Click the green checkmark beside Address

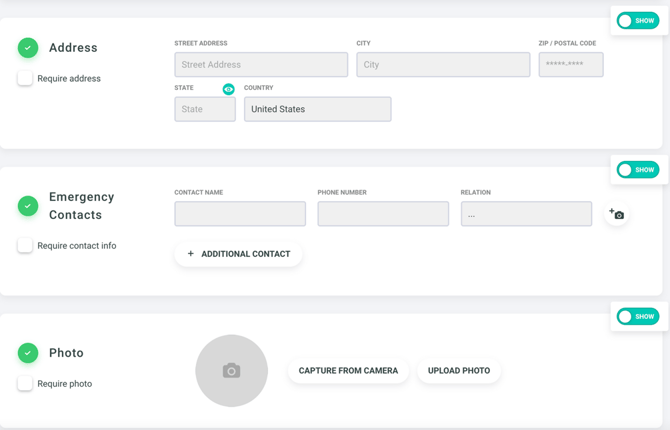pos(28,47)
